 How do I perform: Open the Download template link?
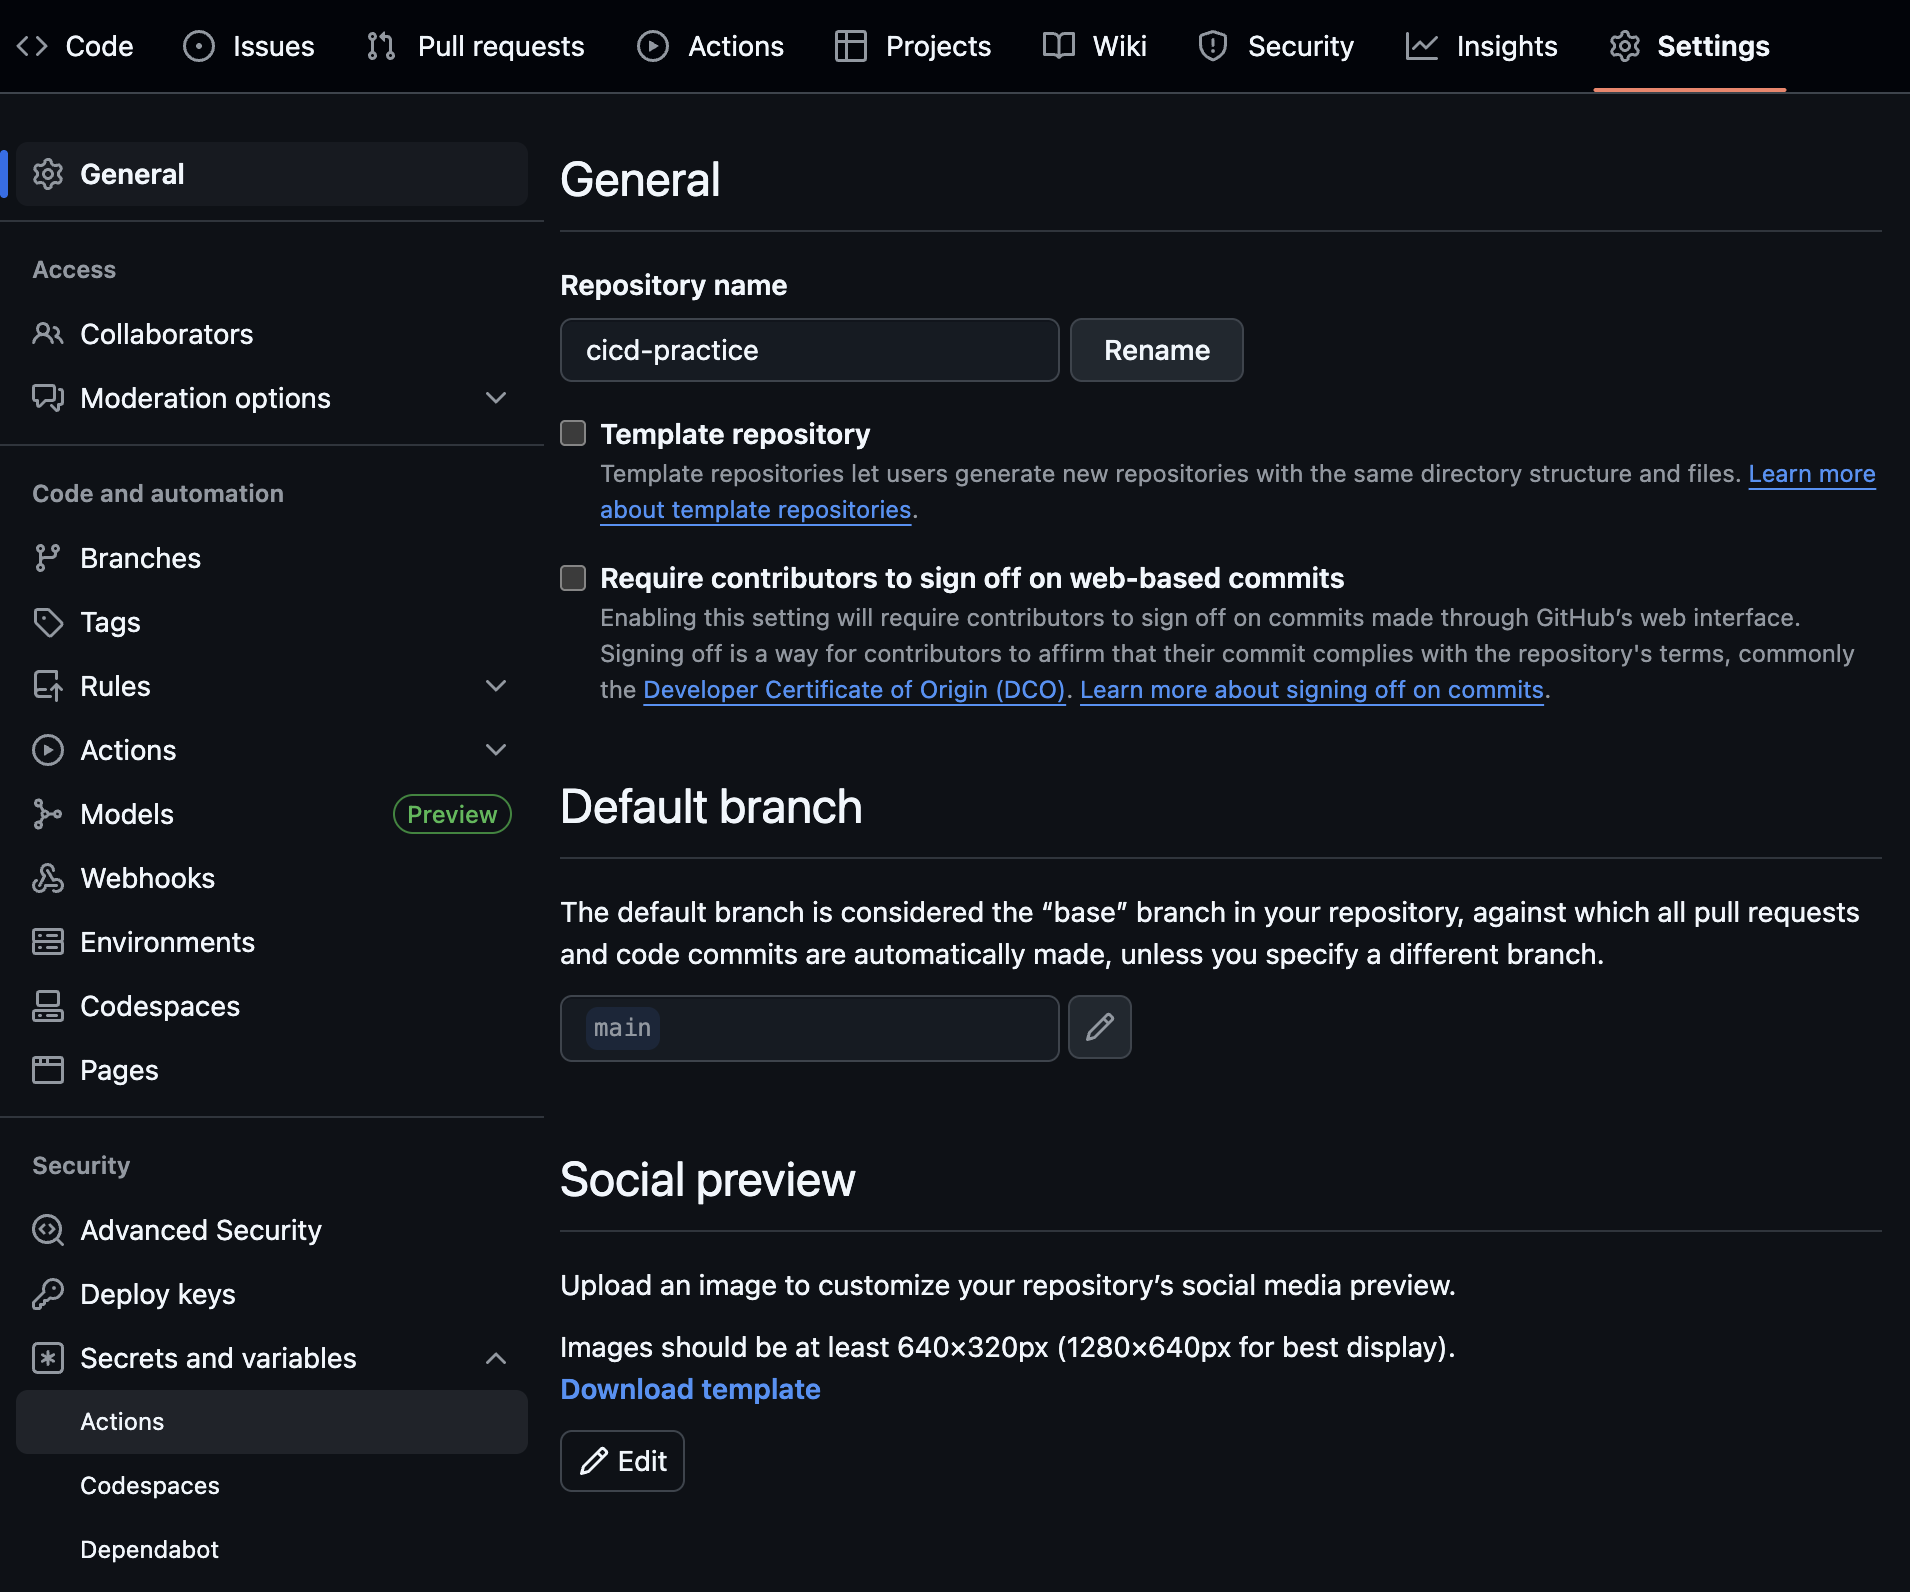[690, 1389]
